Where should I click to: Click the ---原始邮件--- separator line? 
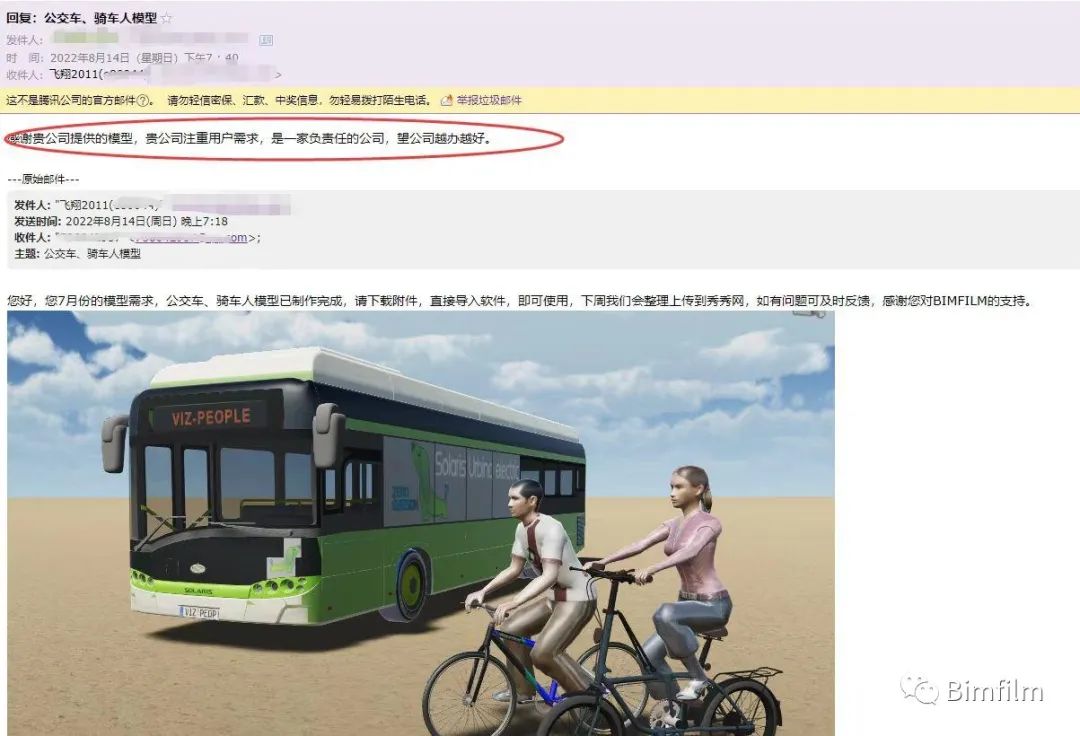point(43,180)
